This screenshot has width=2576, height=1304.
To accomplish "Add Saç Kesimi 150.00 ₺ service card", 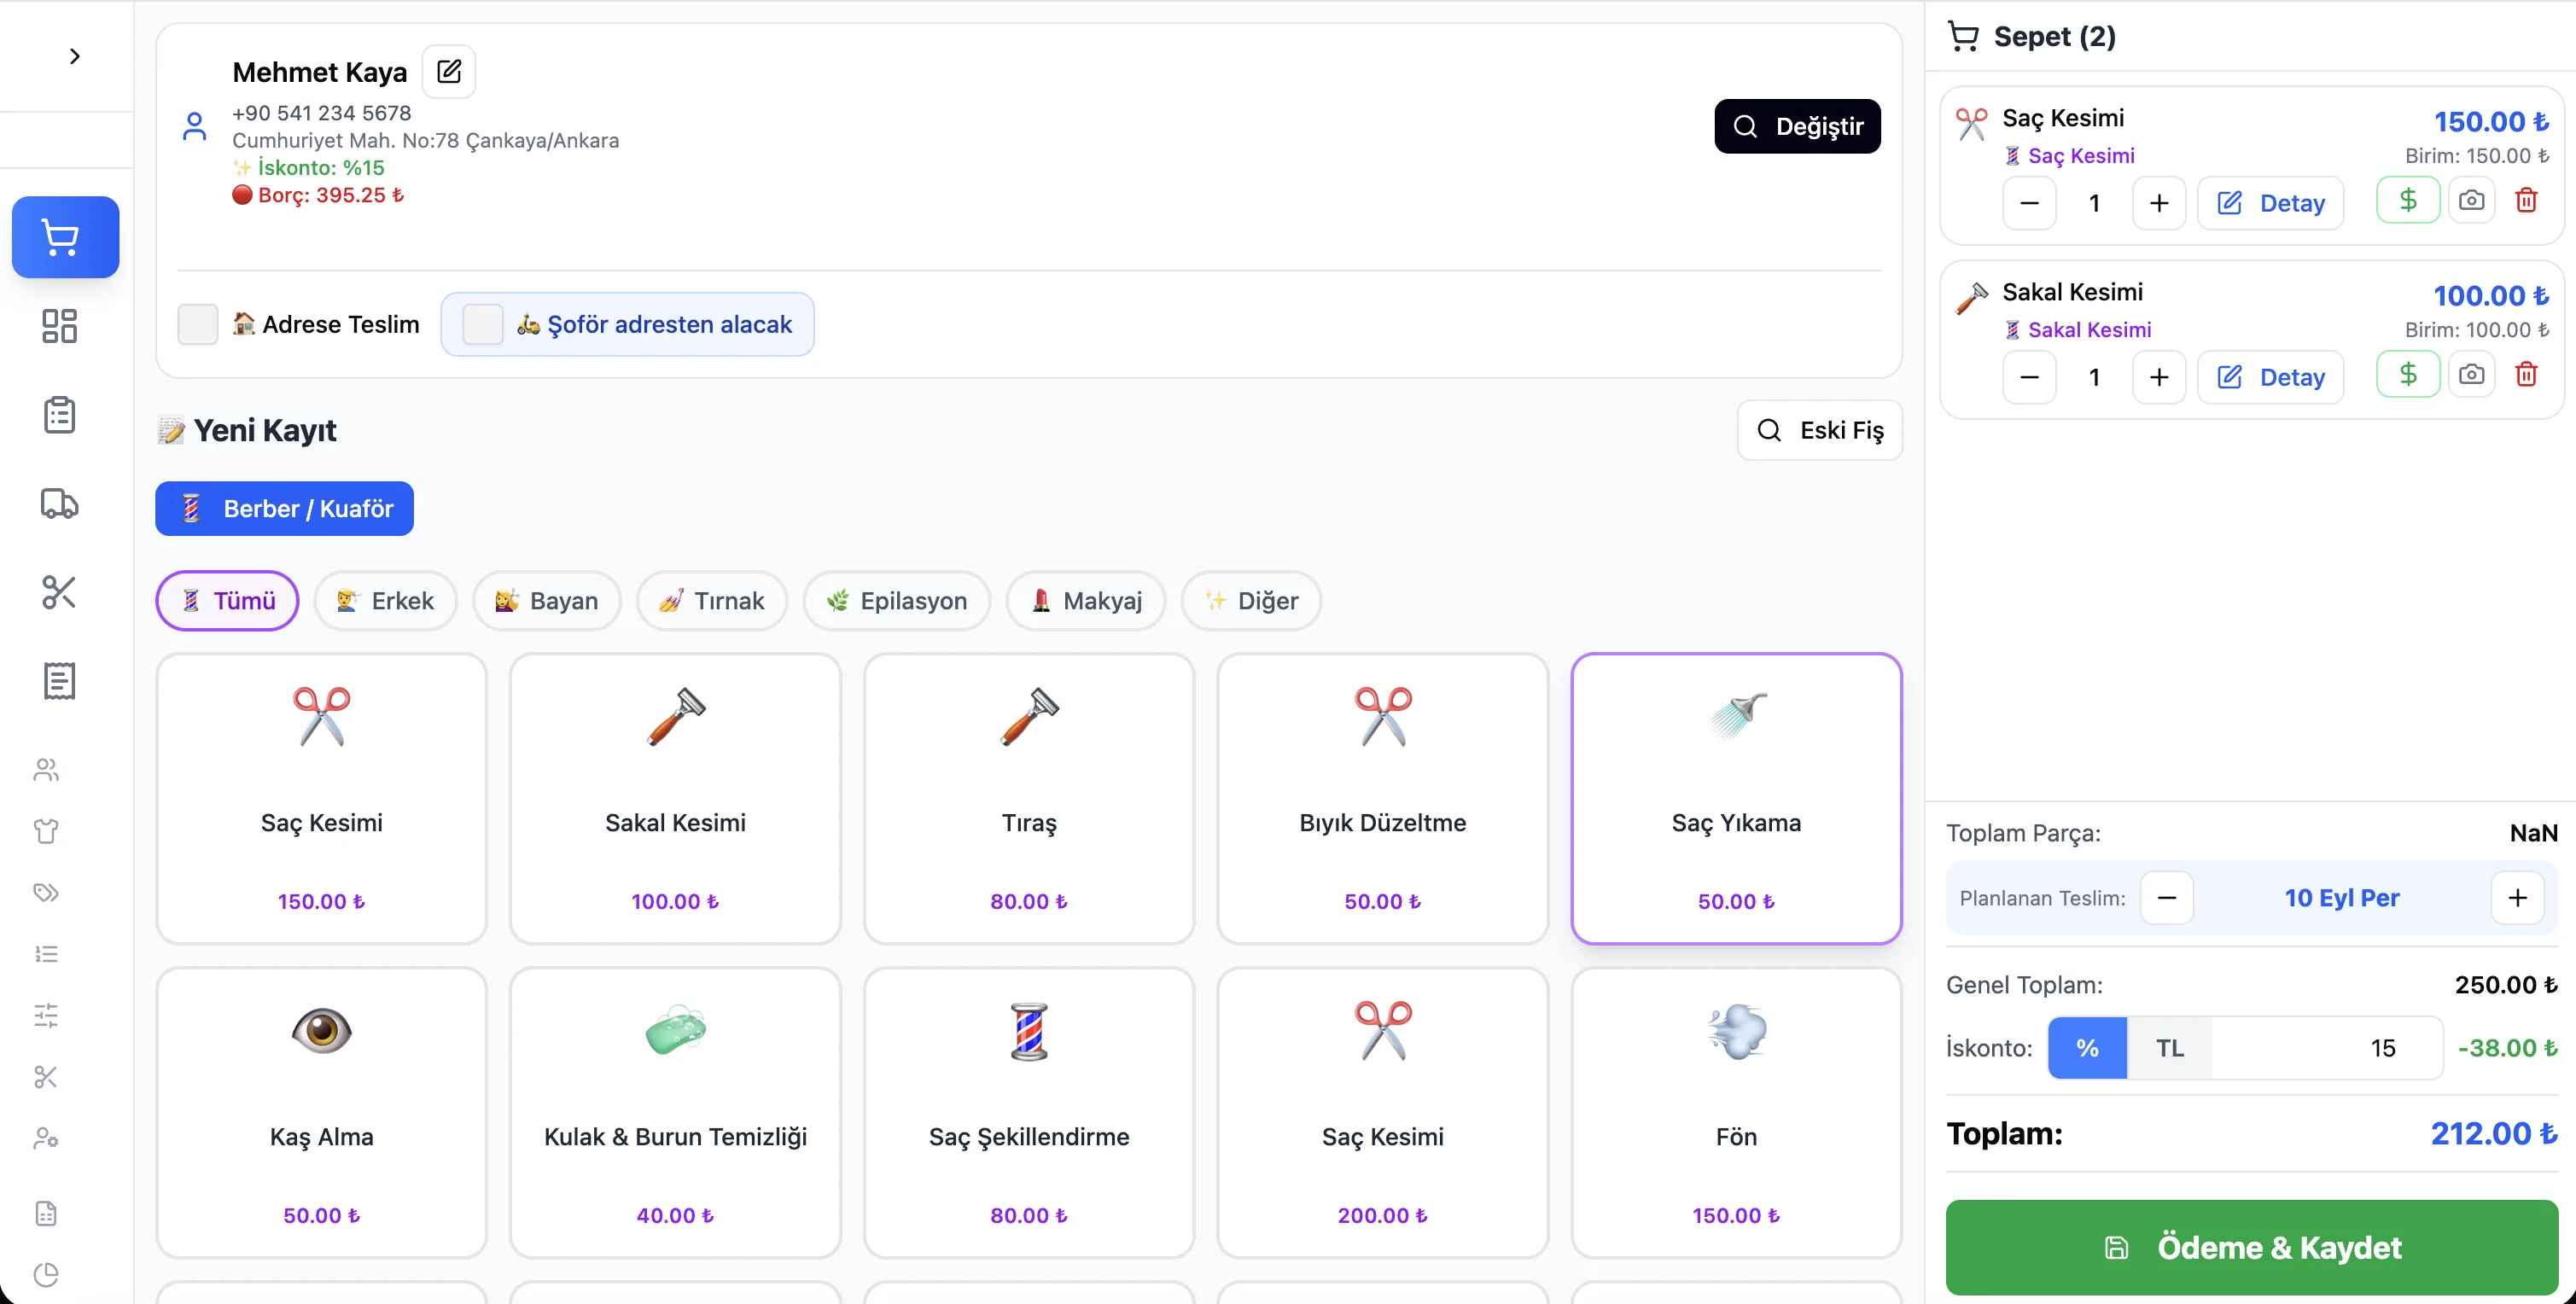I will coord(322,798).
